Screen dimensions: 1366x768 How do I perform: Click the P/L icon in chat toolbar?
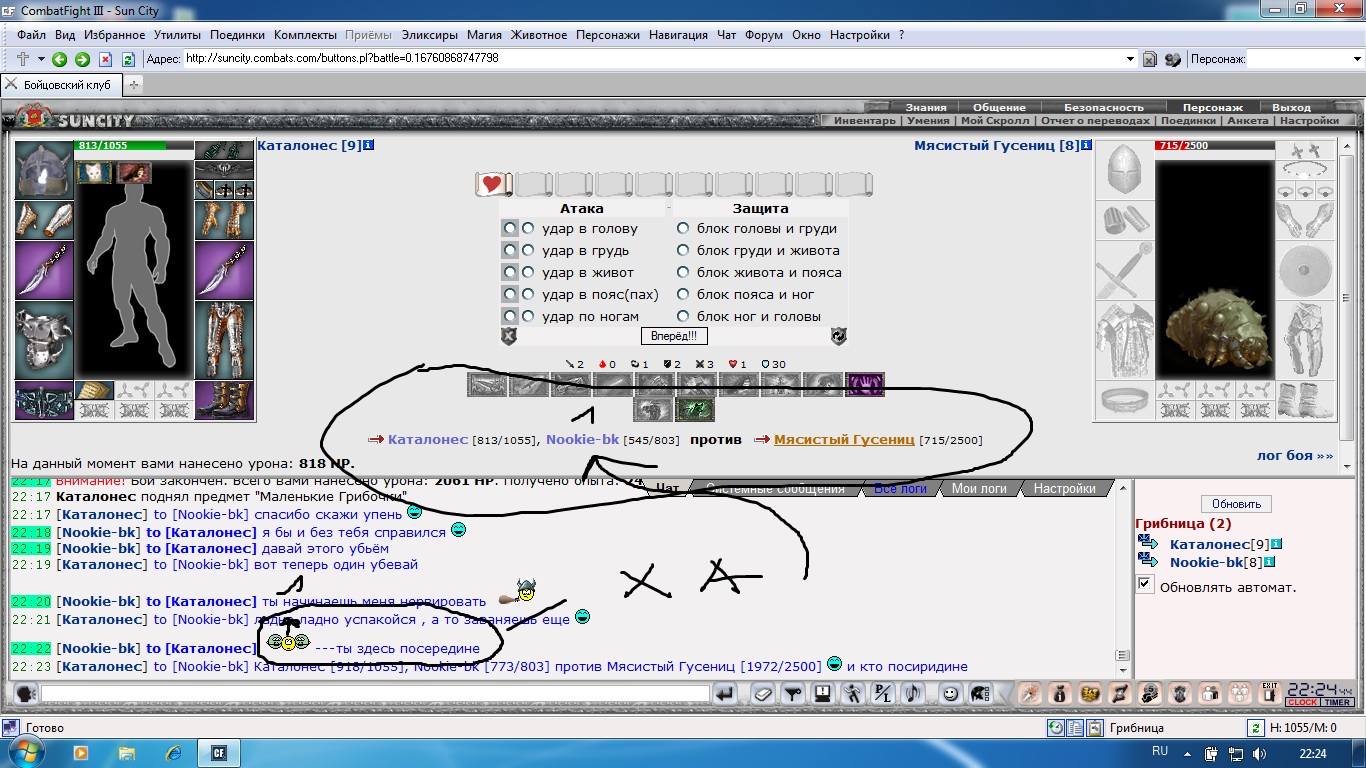[x=882, y=693]
